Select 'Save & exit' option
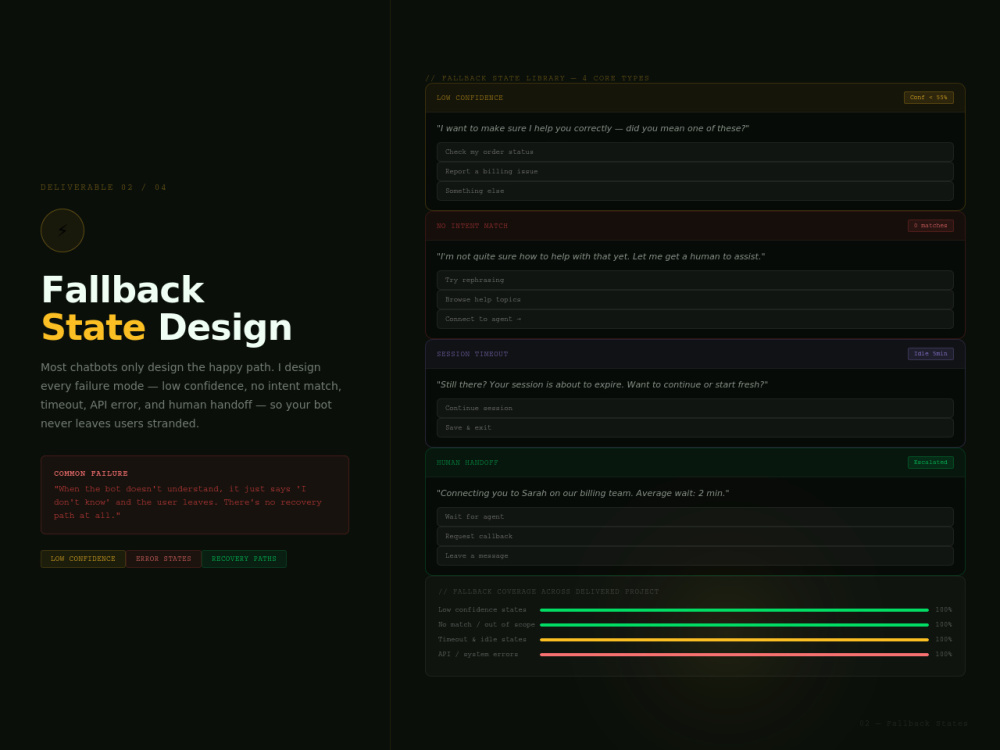Screen dimensions: 1000x750 (x=695, y=428)
